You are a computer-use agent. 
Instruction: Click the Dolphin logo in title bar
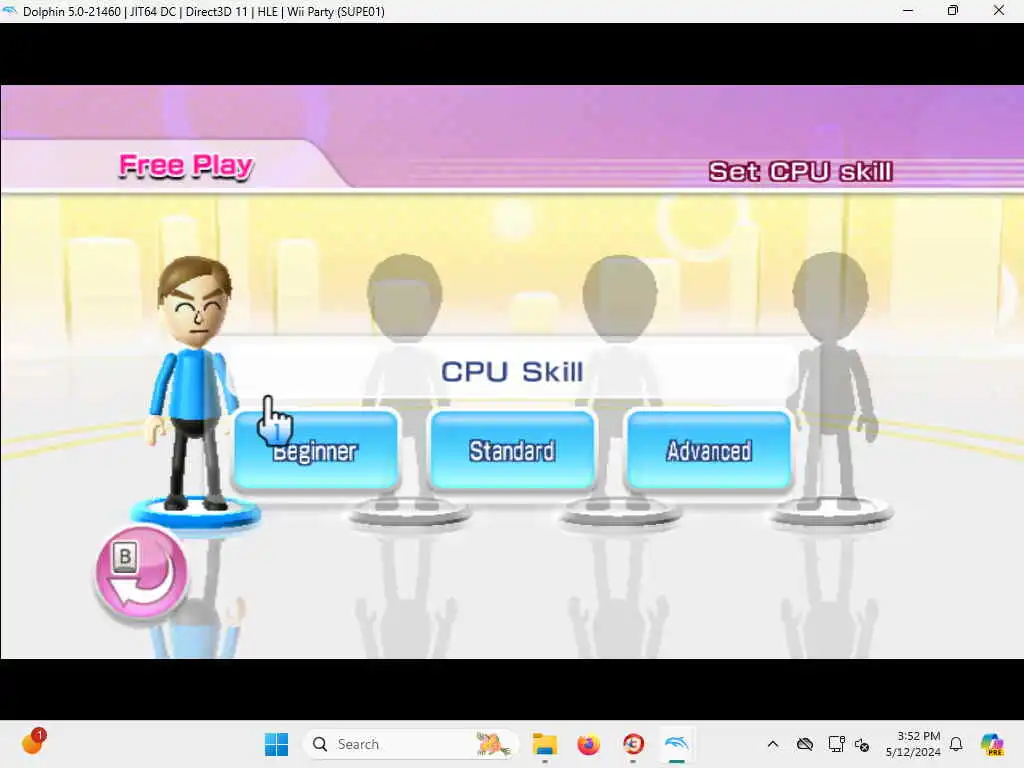click(x=10, y=11)
